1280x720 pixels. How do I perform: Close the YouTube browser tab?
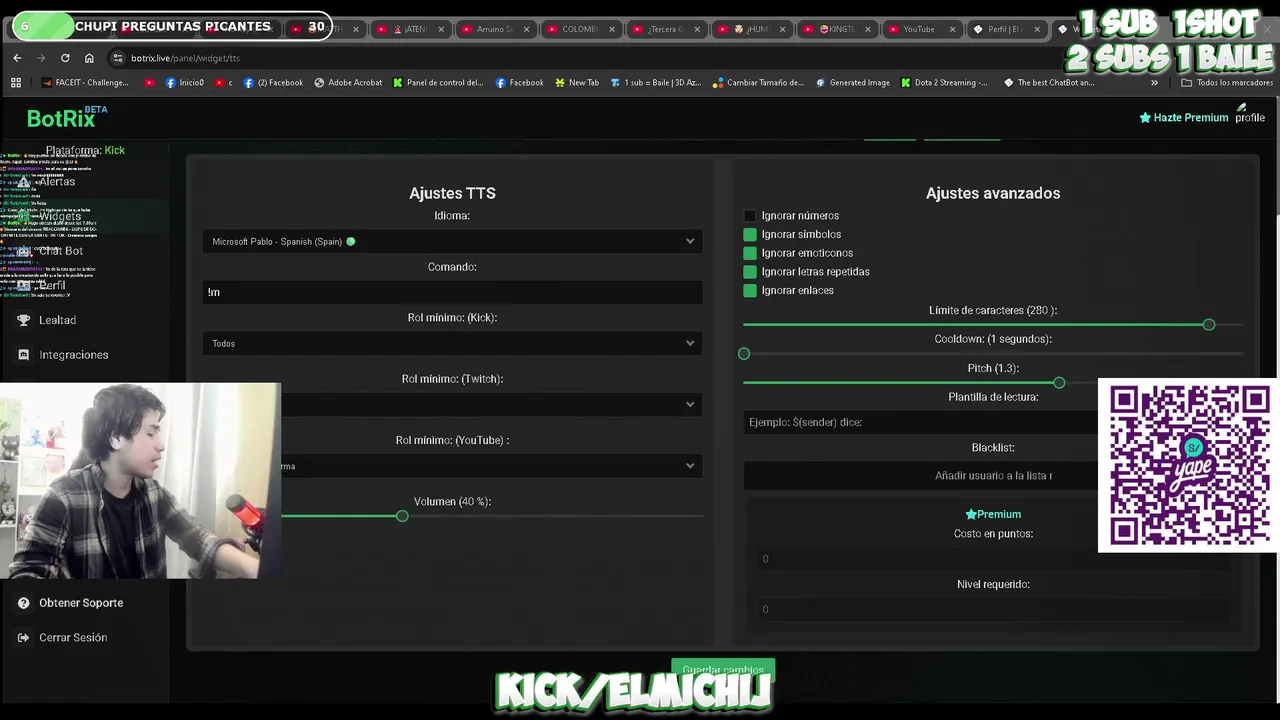pos(953,29)
